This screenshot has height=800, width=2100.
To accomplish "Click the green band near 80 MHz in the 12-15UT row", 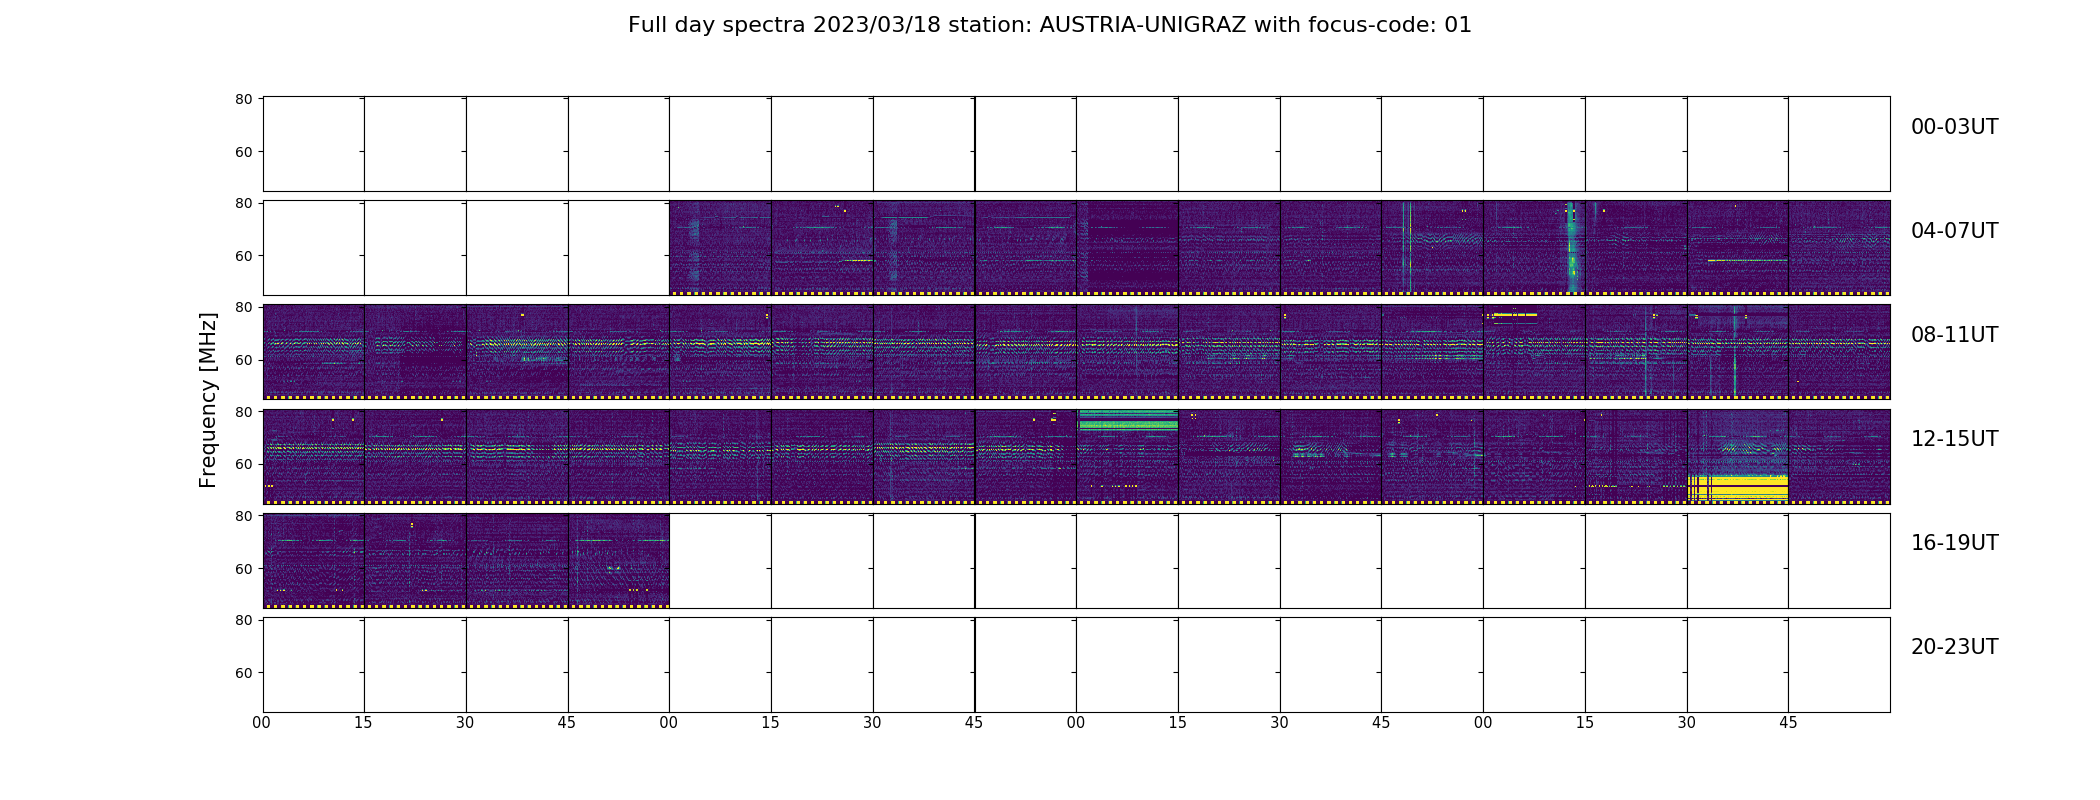I will (1127, 420).
